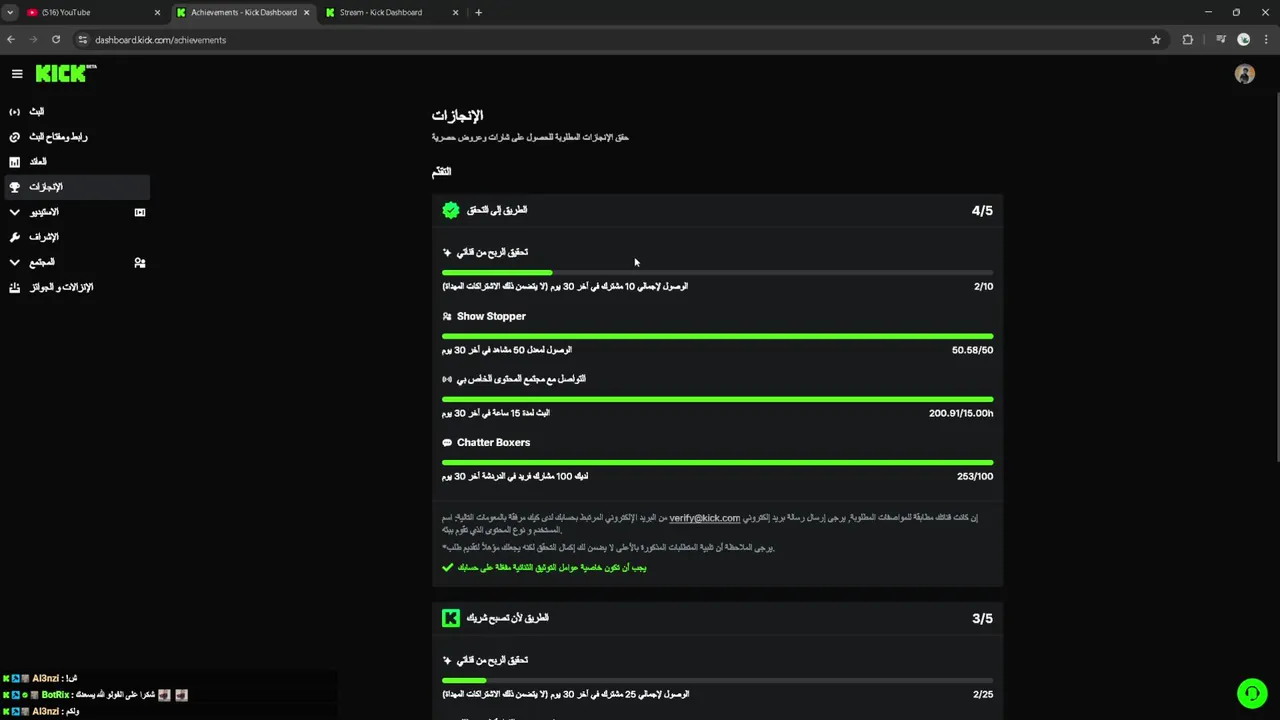
Task: Select the trophy Achievements sidebar item
Action: click(45, 187)
